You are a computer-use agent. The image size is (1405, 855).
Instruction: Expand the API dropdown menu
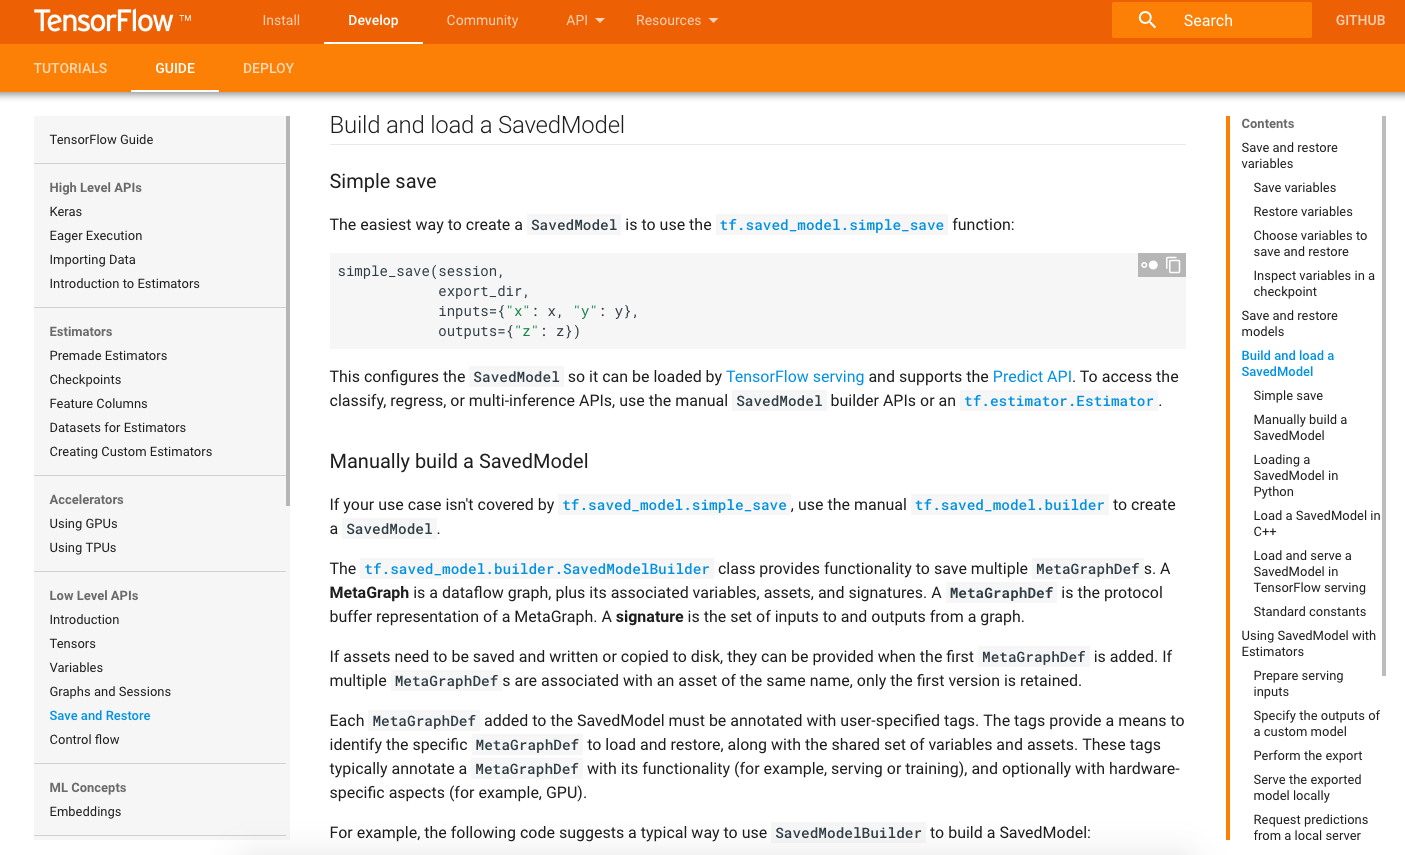(x=585, y=20)
